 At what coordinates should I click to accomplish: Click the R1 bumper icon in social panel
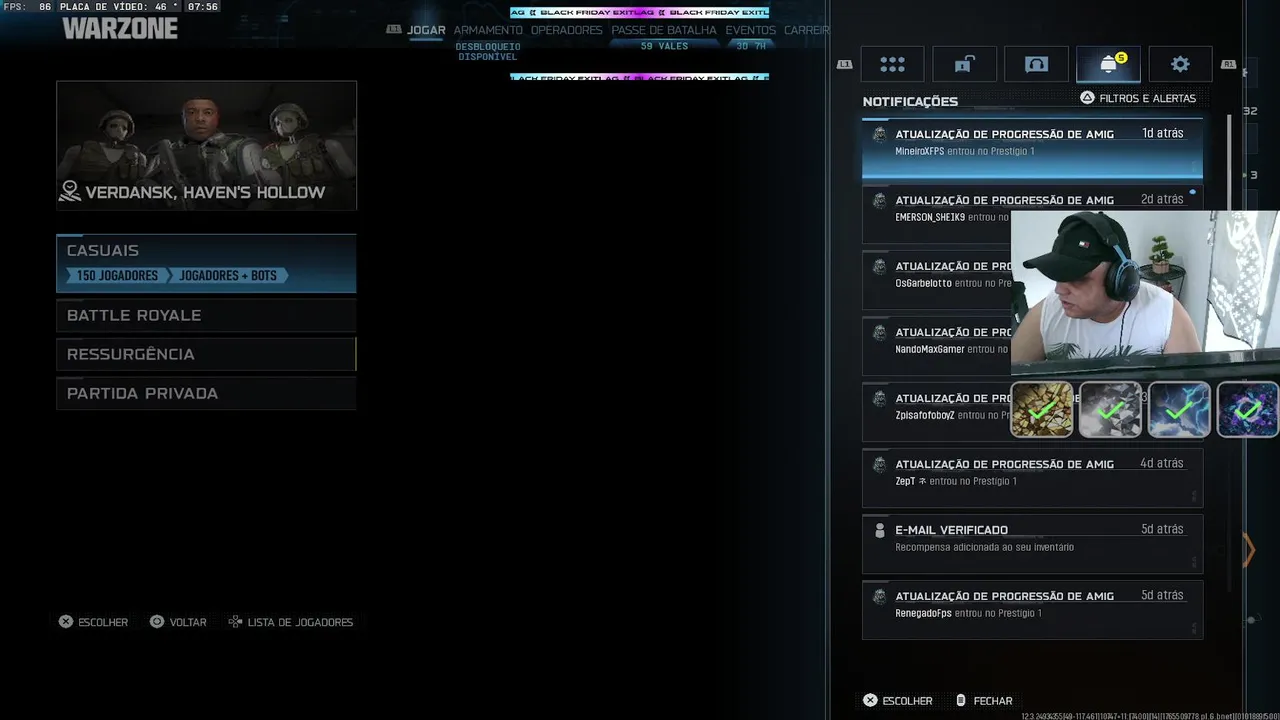tap(1229, 64)
